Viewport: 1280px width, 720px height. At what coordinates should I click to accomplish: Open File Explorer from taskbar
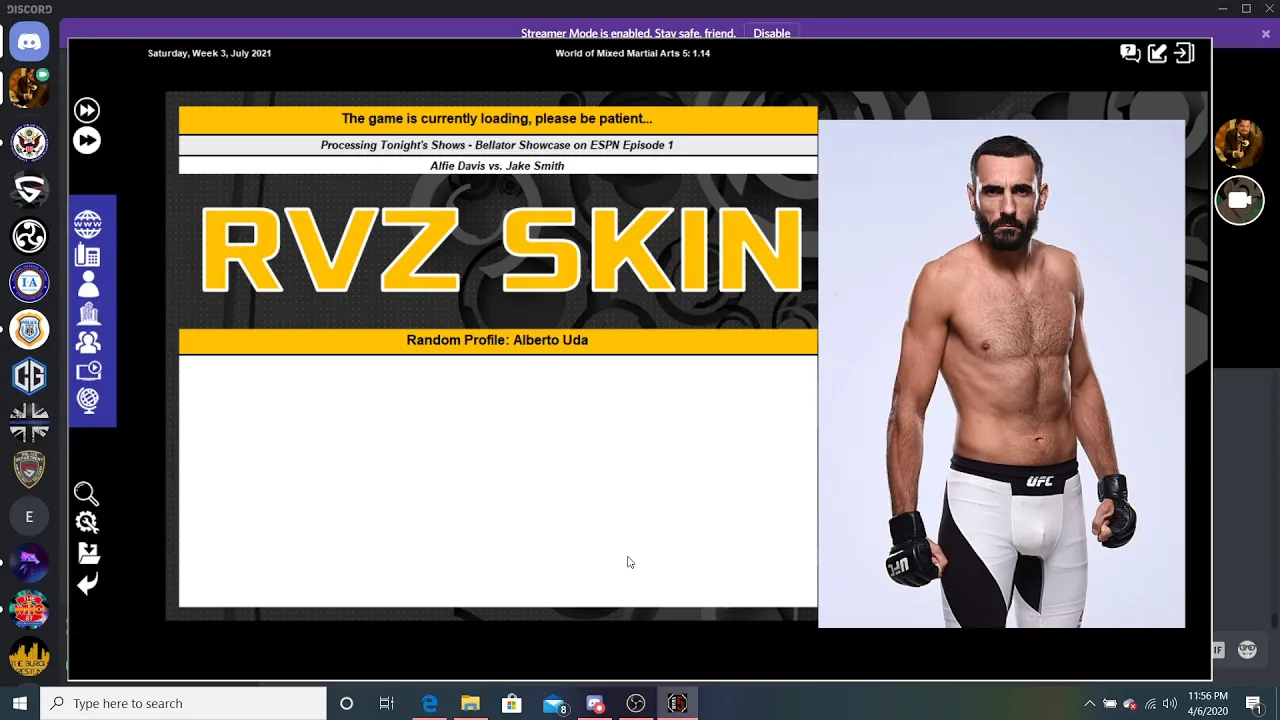(470, 704)
